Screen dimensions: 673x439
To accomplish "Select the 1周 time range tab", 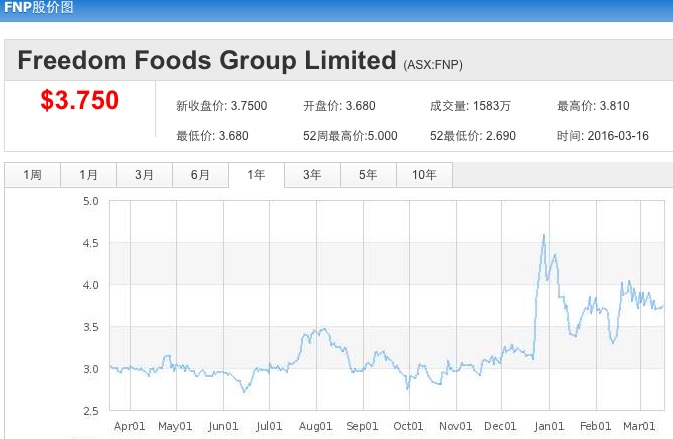I will 32,175.
